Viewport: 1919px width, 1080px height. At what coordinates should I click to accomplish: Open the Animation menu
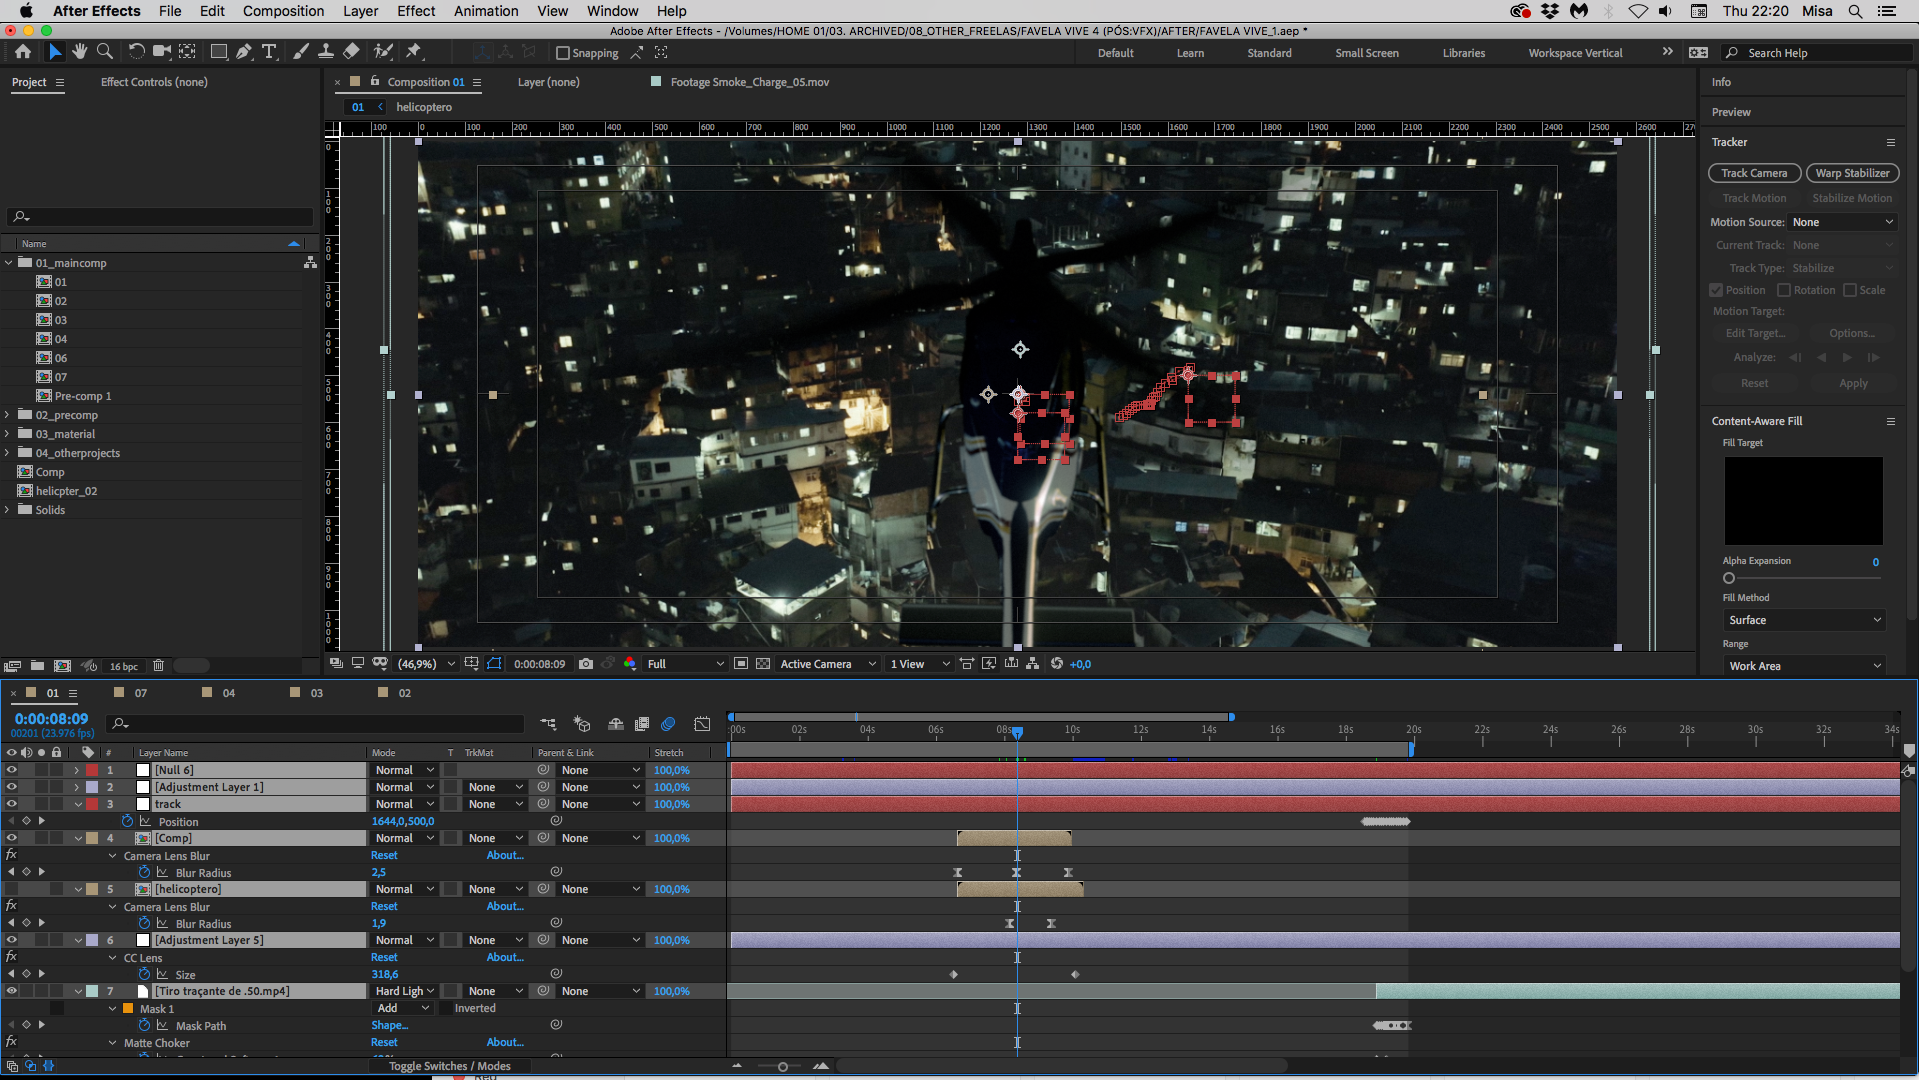coord(486,11)
